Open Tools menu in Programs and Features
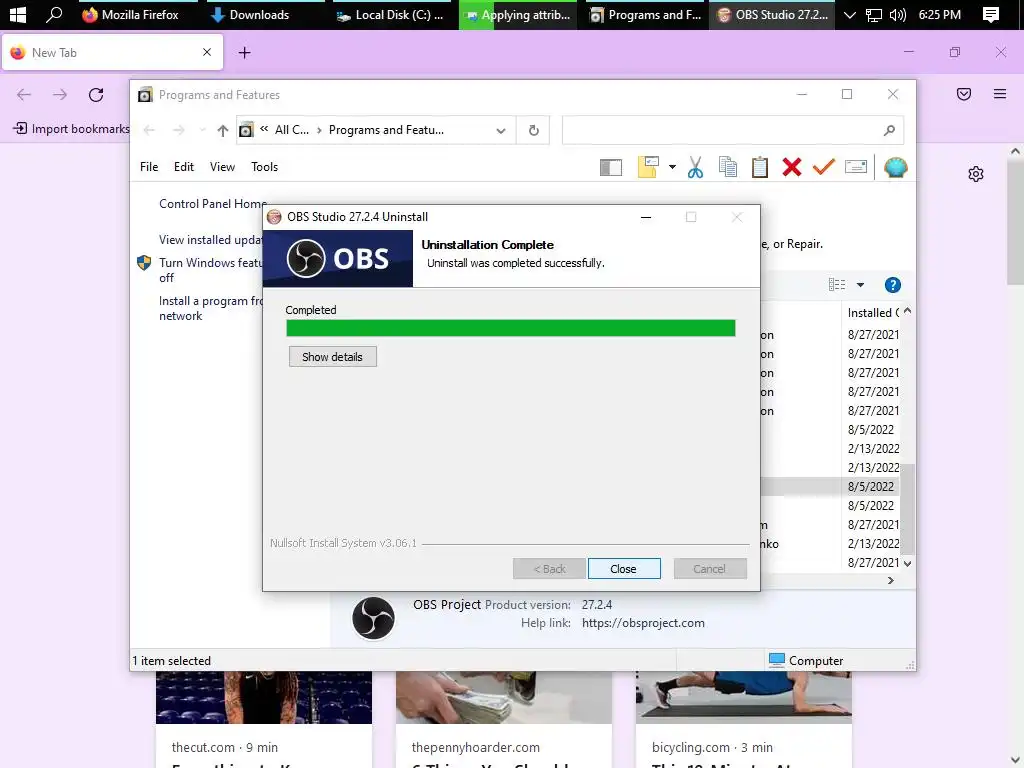Viewport: 1024px width, 768px height. pos(264,167)
